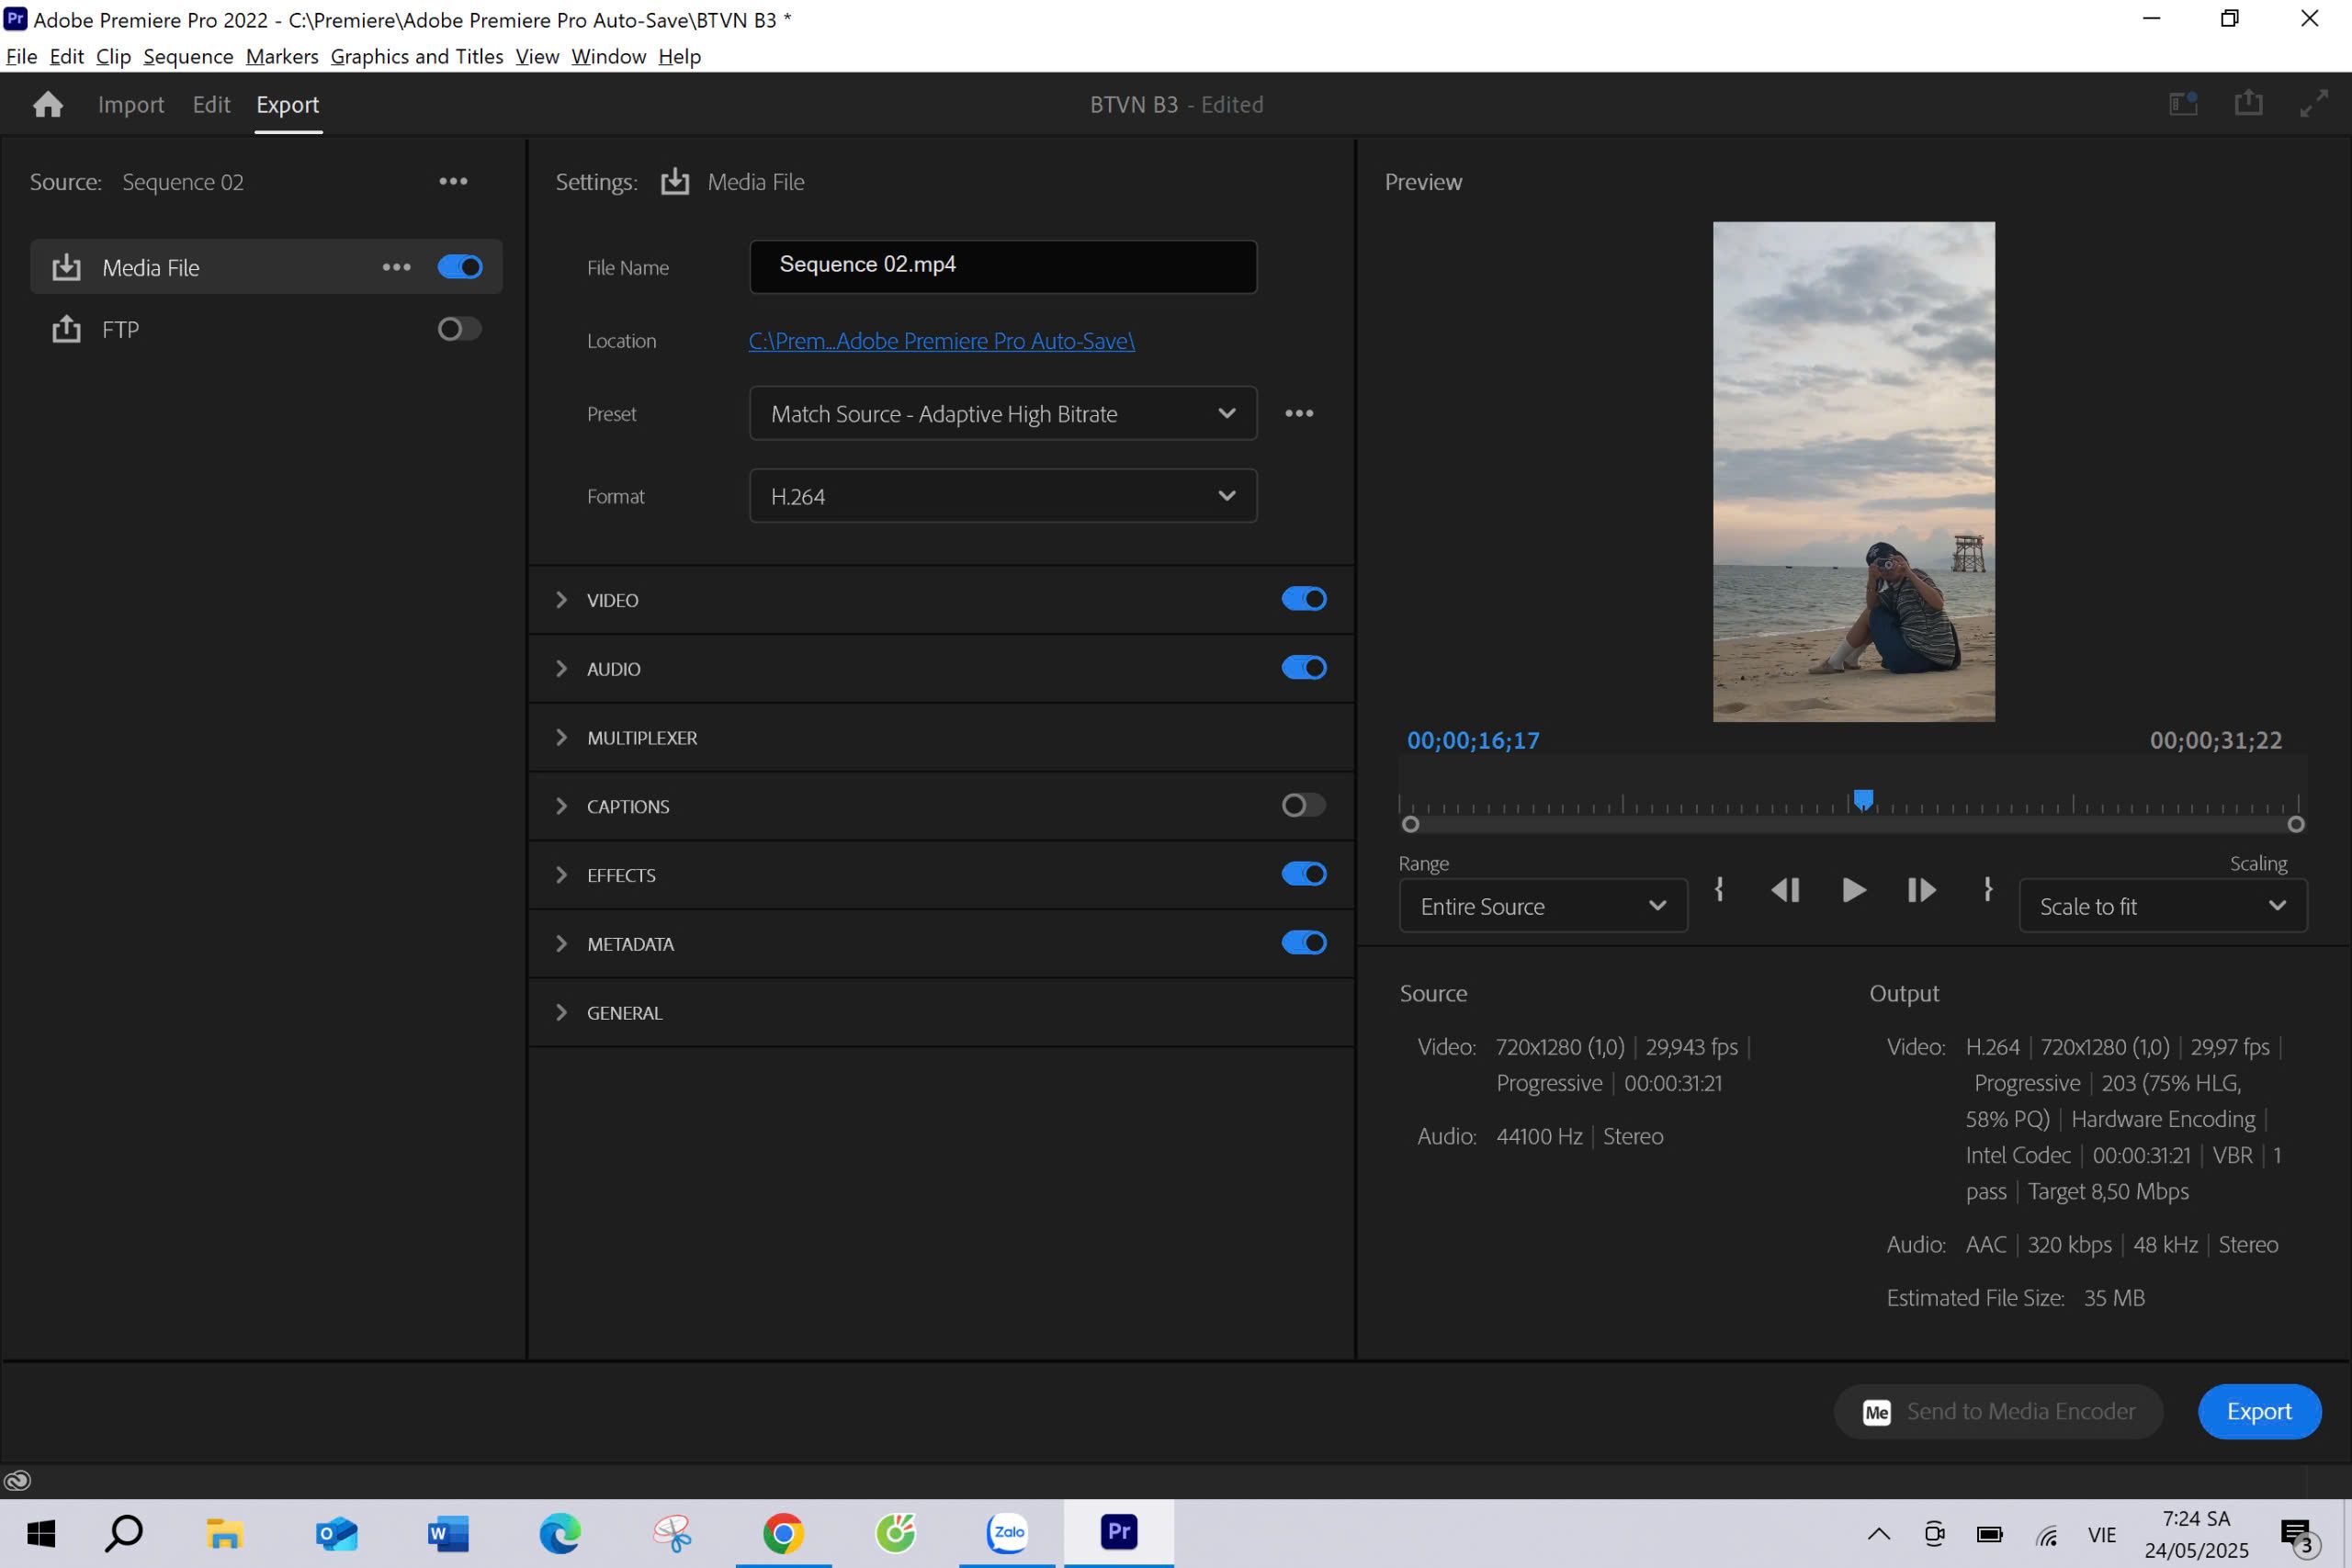Viewport: 2352px width, 1568px height.
Task: Go to the Home screen icon
Action: click(x=48, y=104)
